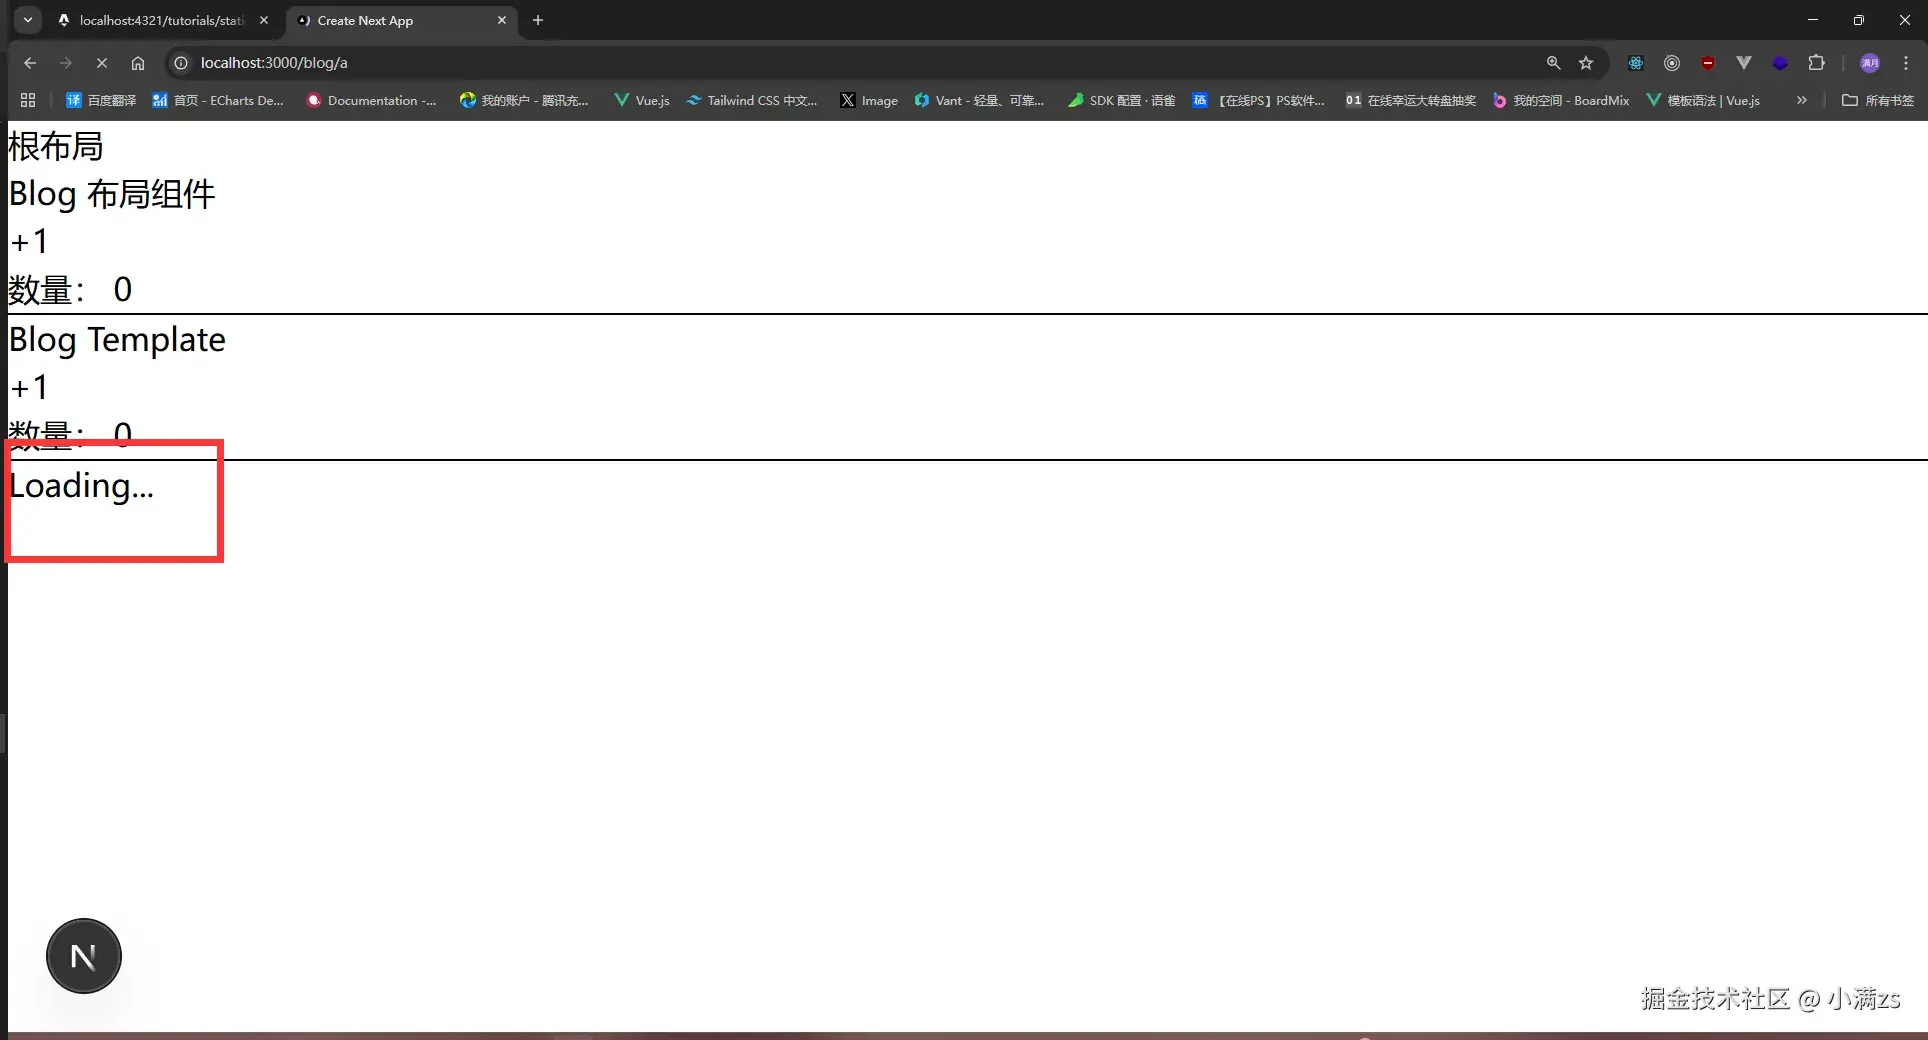
Task: Open the Documentation bookmark
Action: [371, 100]
